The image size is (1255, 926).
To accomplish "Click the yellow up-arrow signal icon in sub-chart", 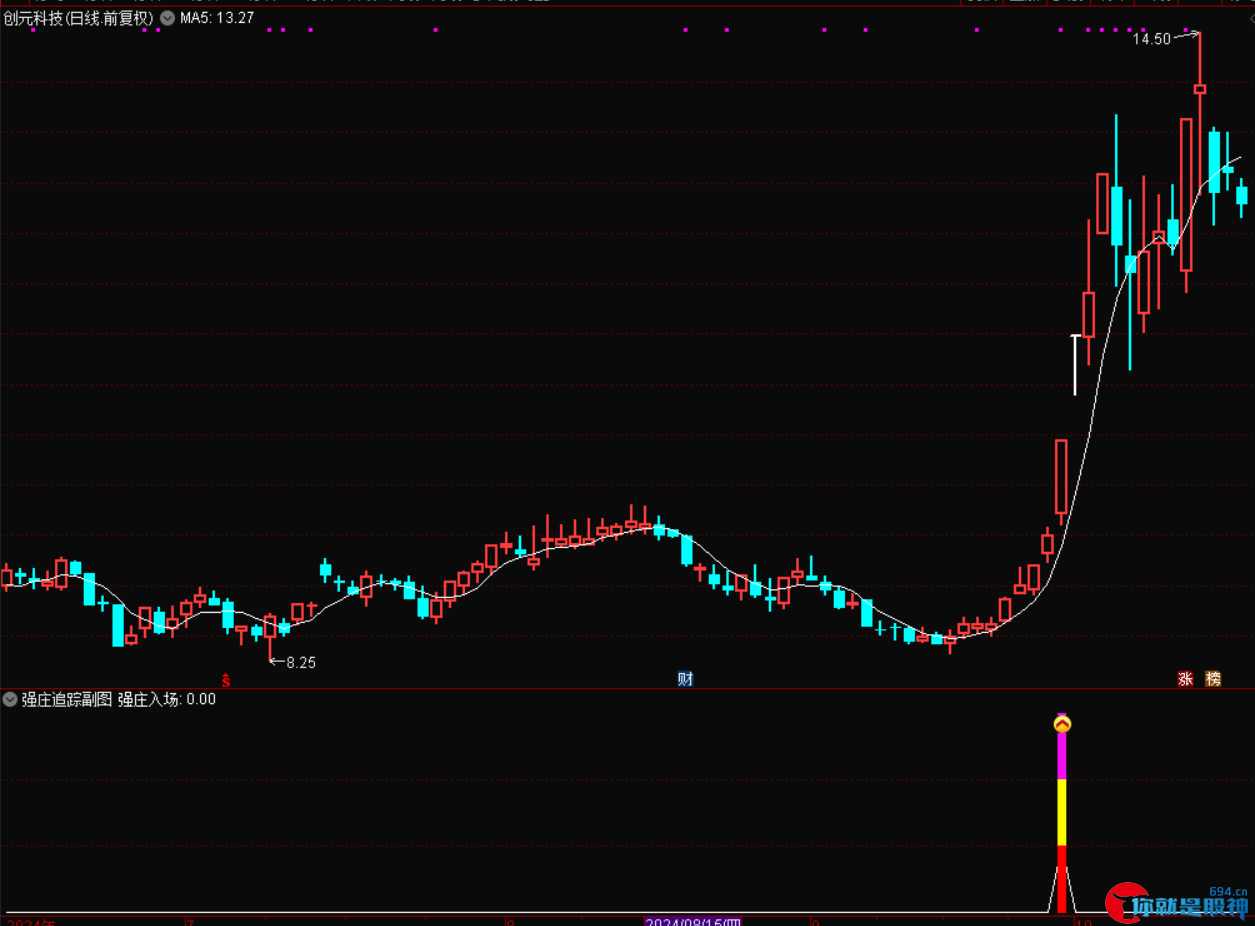I will [x=1062, y=723].
